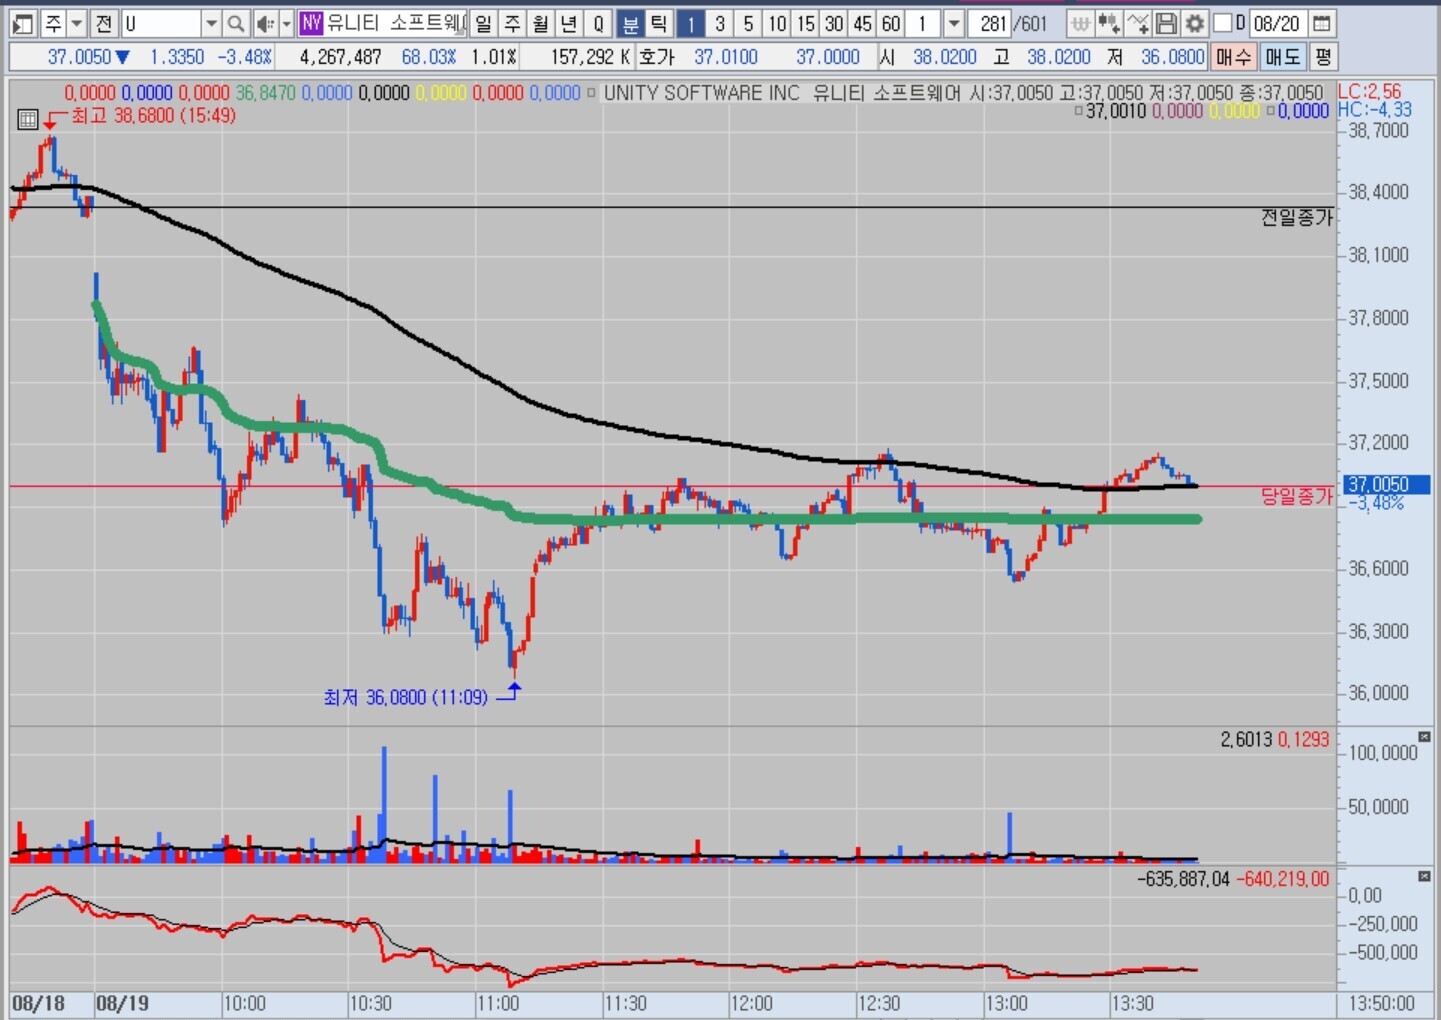Click the add line overlay icon
Viewport: 1441px width, 1020px height.
(1137, 23)
